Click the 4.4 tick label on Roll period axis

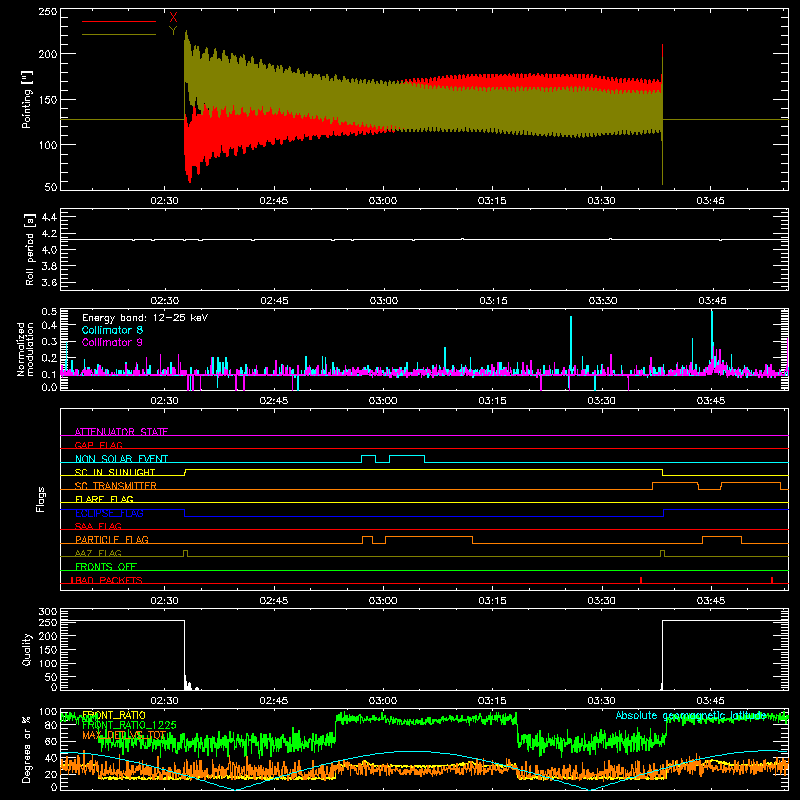click(49, 217)
